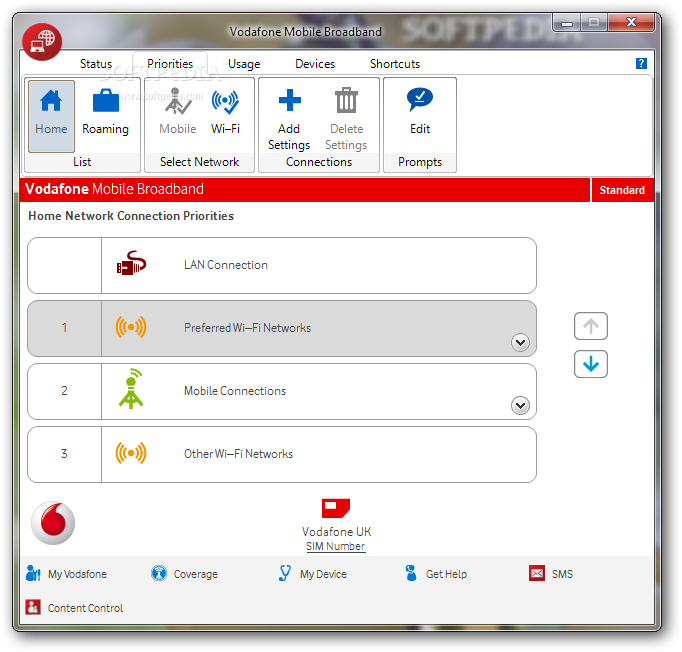The width and height of the screenshot is (682, 652).
Task: Open the Get Help shortcut icon
Action: click(411, 573)
